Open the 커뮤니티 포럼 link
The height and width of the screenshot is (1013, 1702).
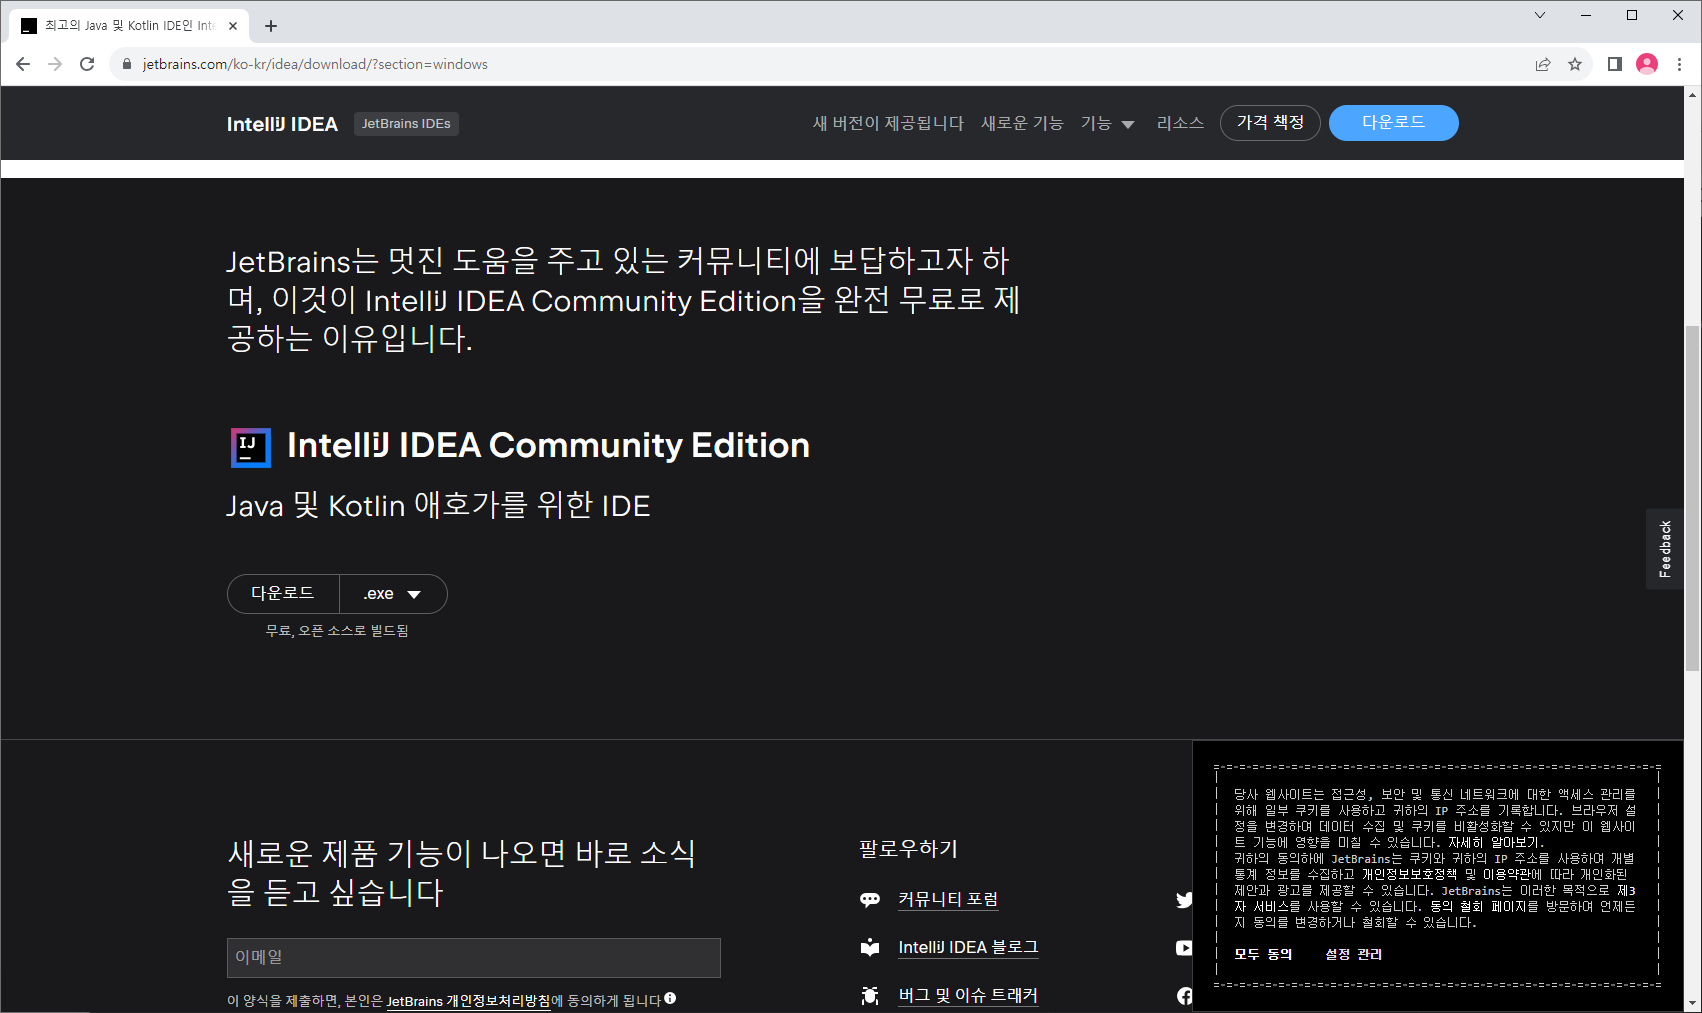948,899
